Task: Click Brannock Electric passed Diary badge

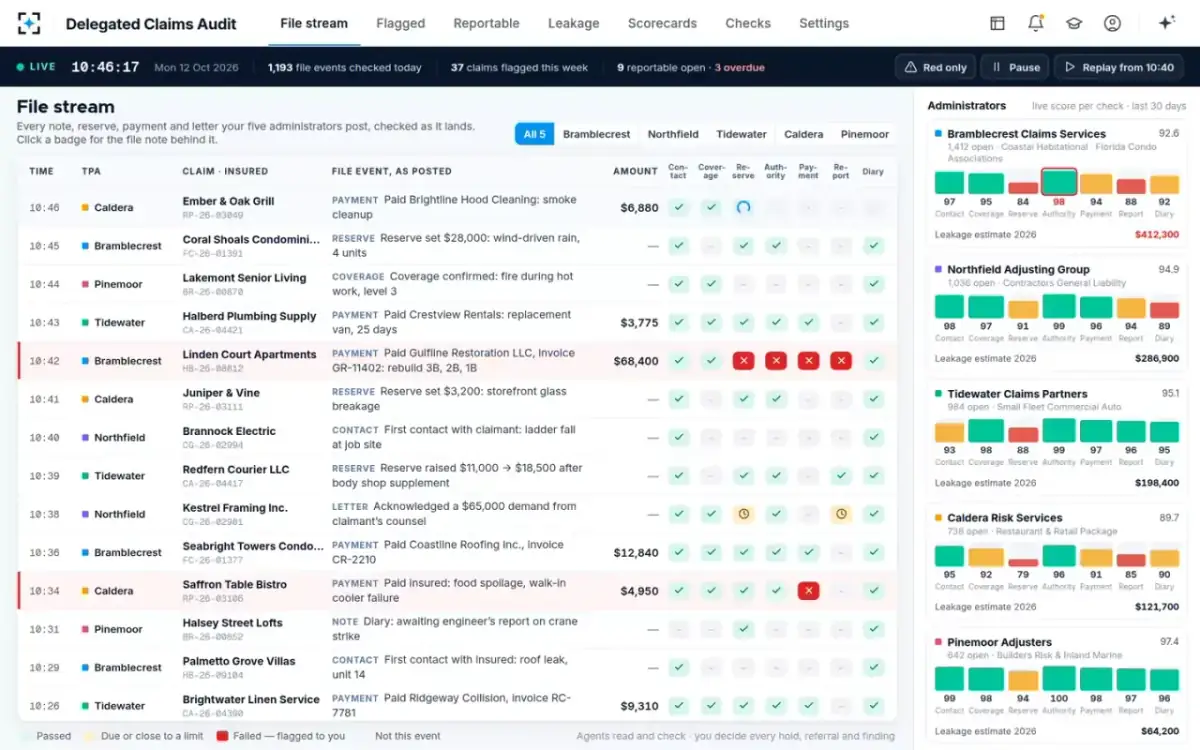Action: pyautogui.click(x=874, y=437)
